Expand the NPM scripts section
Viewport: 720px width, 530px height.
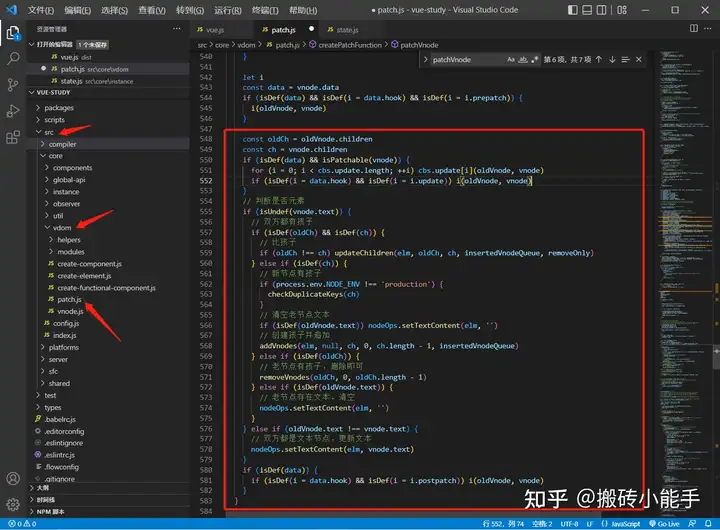pyautogui.click(x=50, y=512)
